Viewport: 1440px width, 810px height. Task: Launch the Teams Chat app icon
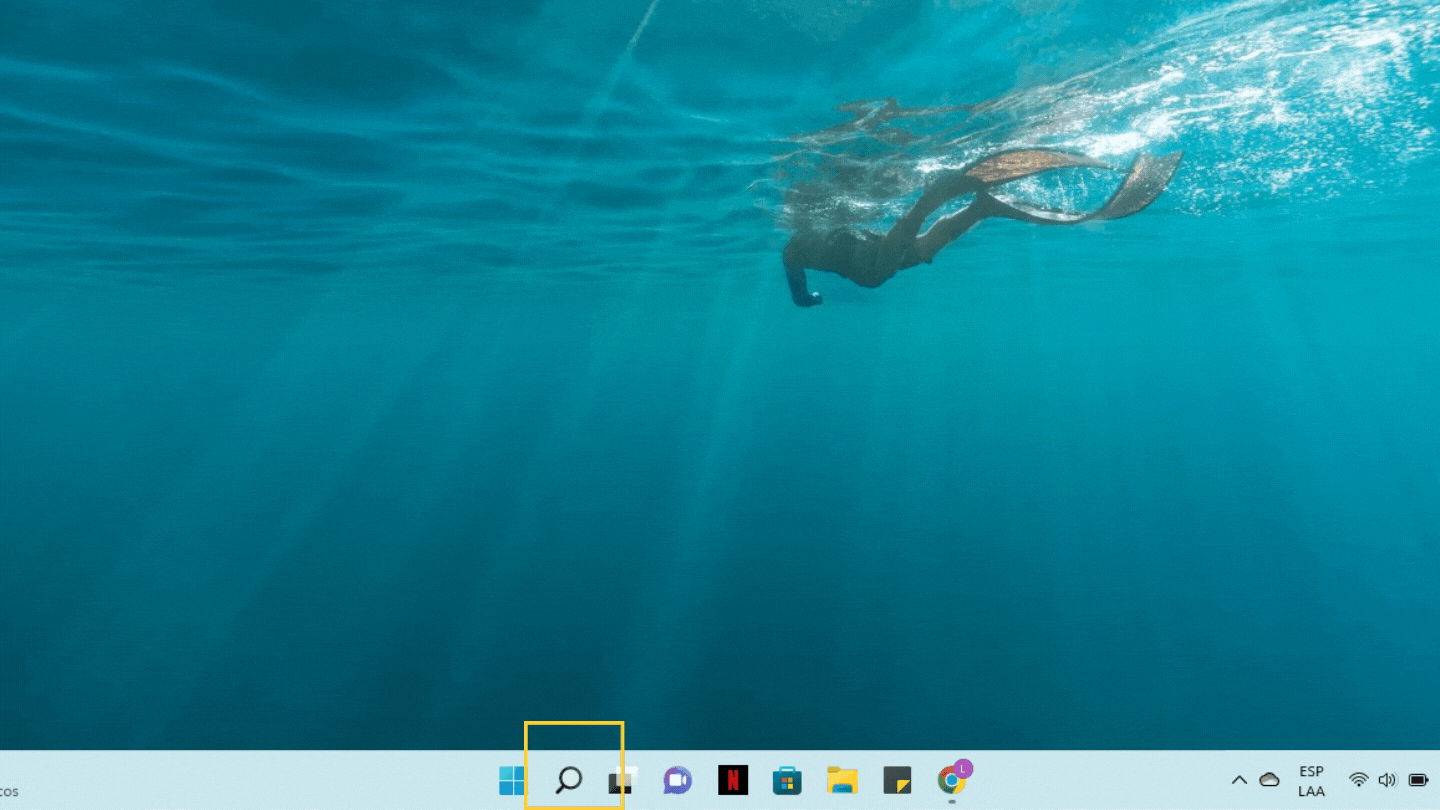(677, 780)
